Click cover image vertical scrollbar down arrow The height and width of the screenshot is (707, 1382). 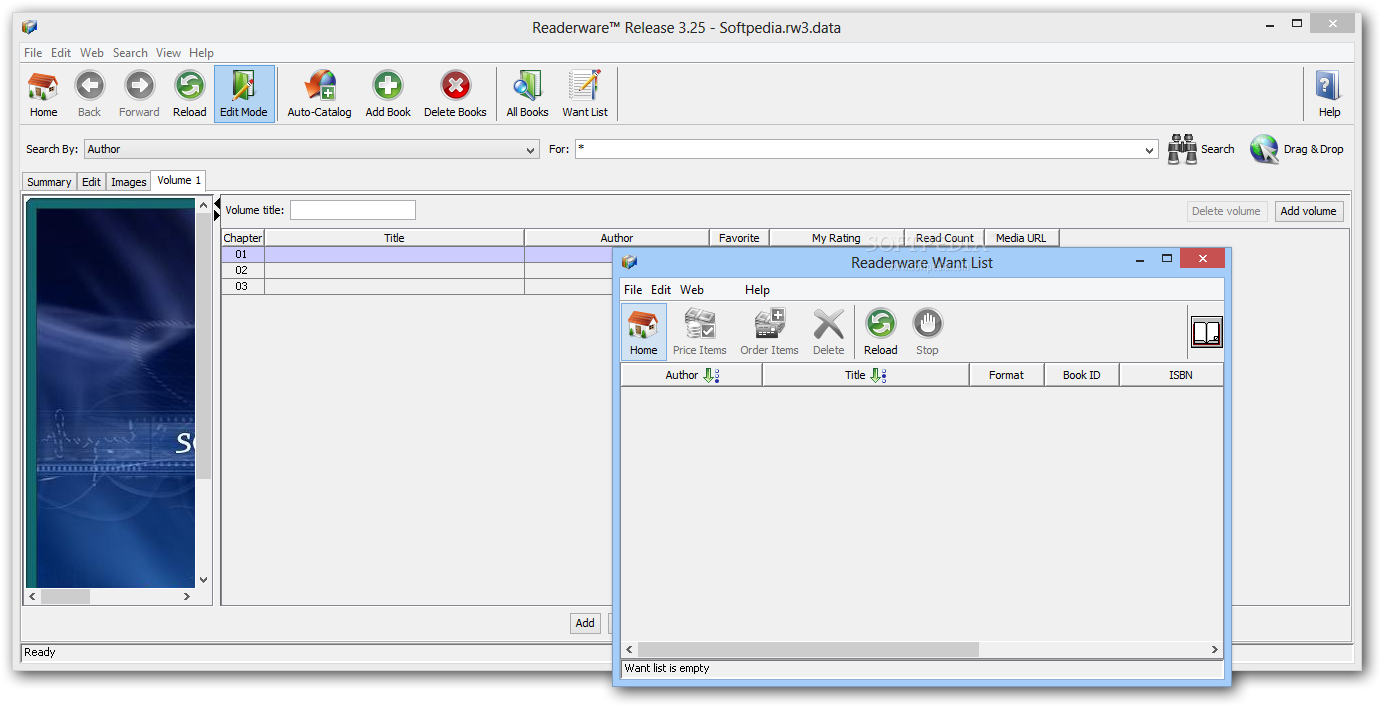(x=204, y=579)
